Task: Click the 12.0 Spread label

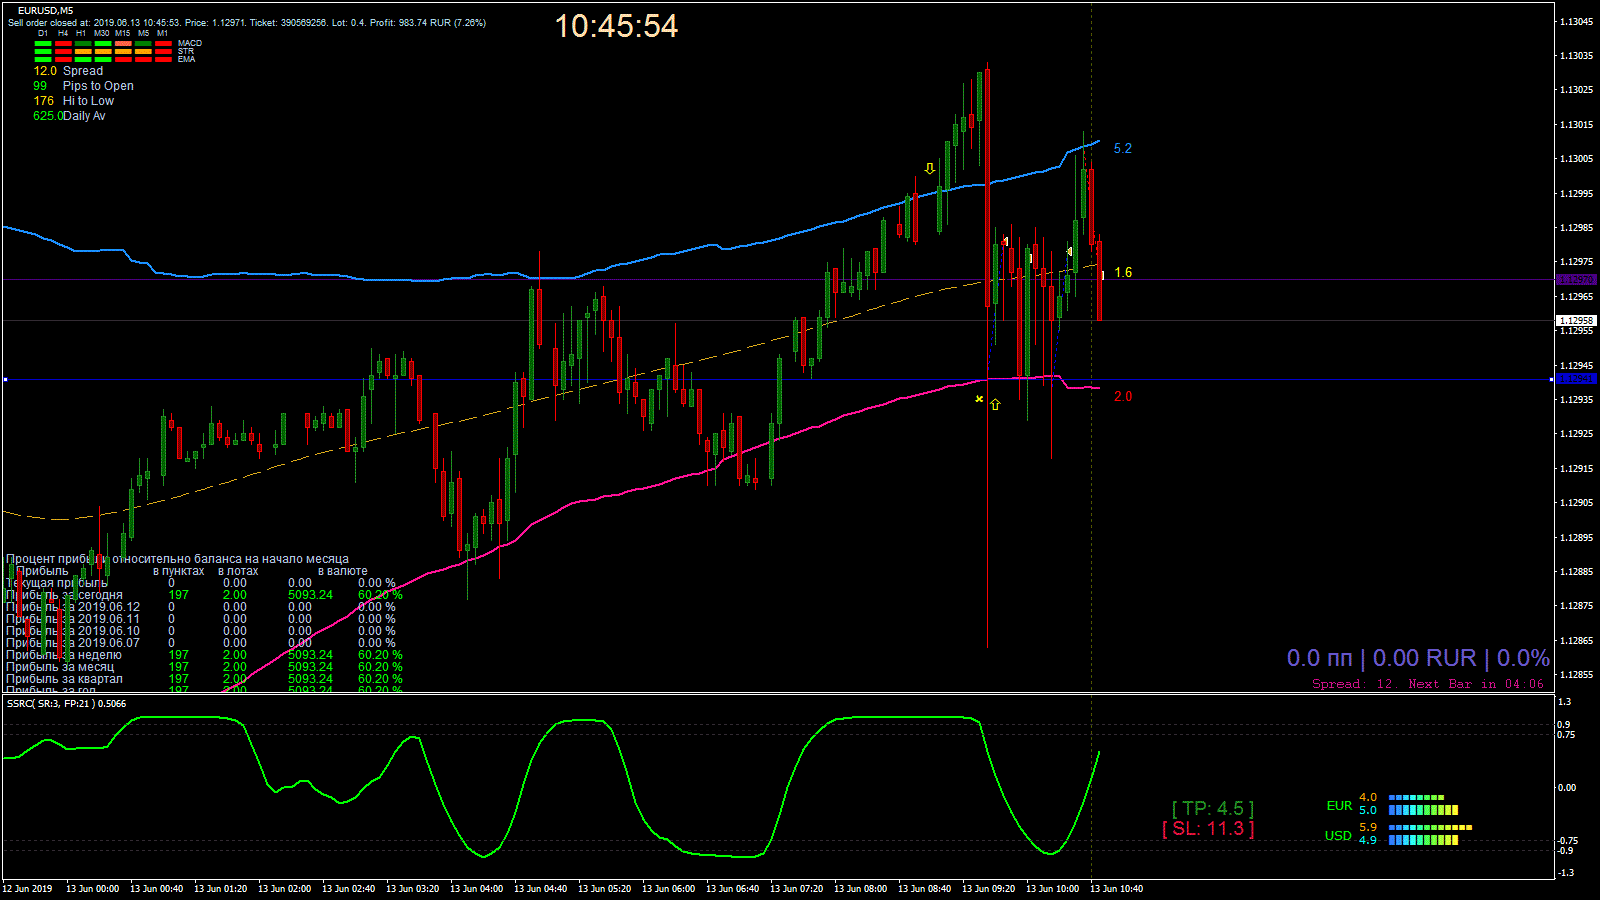Action: point(68,71)
